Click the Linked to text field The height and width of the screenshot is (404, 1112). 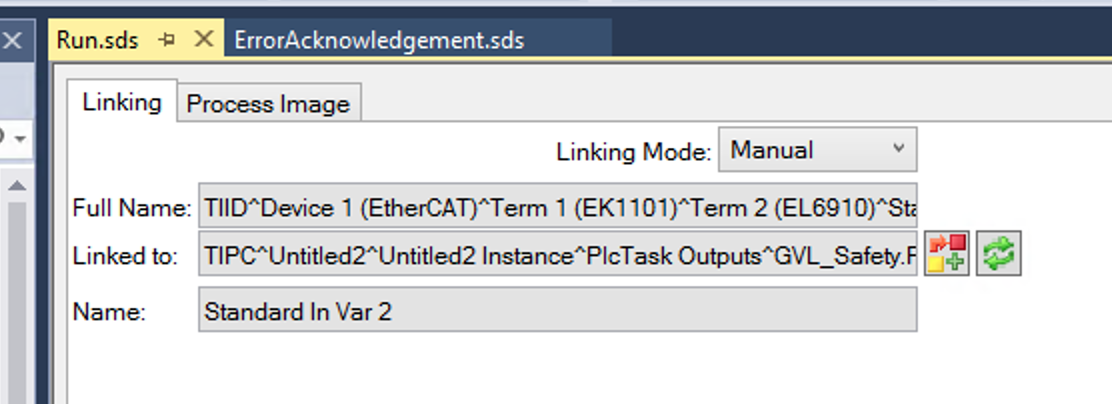557,254
